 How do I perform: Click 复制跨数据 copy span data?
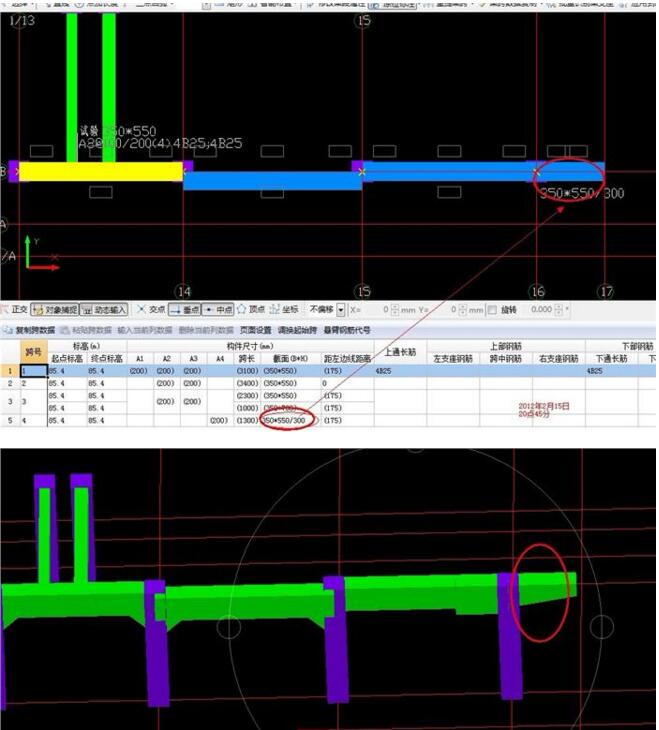coord(34,330)
